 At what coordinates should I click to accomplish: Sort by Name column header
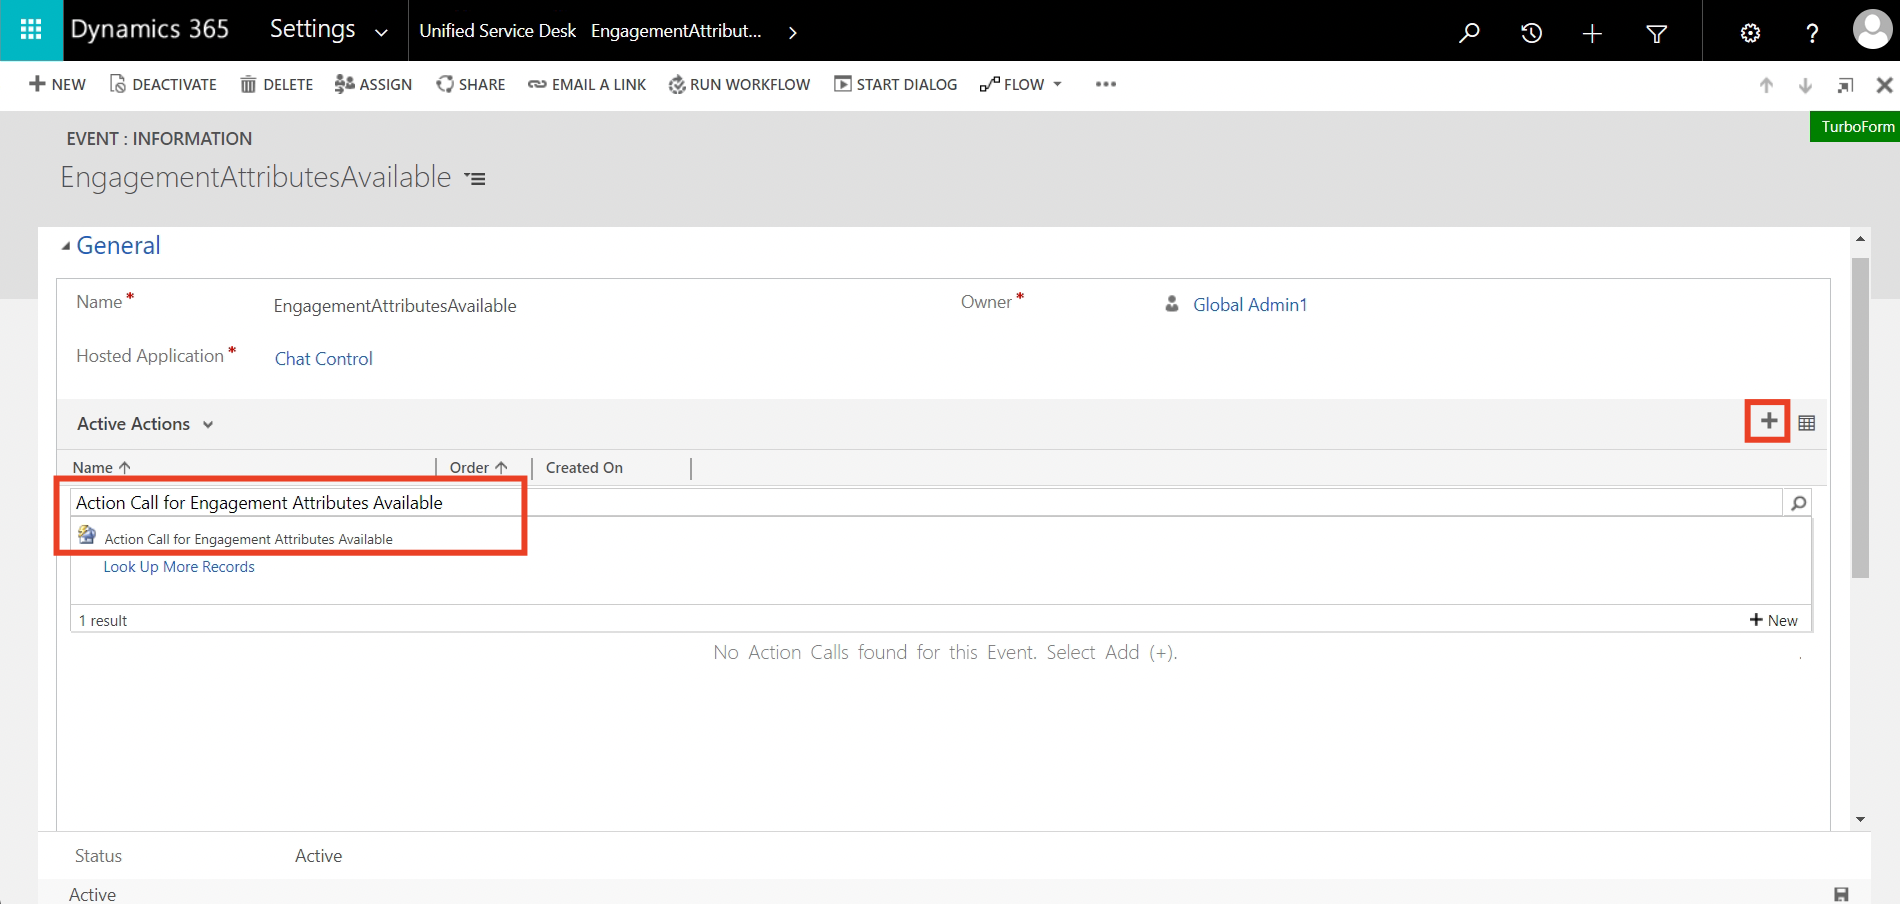pyautogui.click(x=101, y=467)
